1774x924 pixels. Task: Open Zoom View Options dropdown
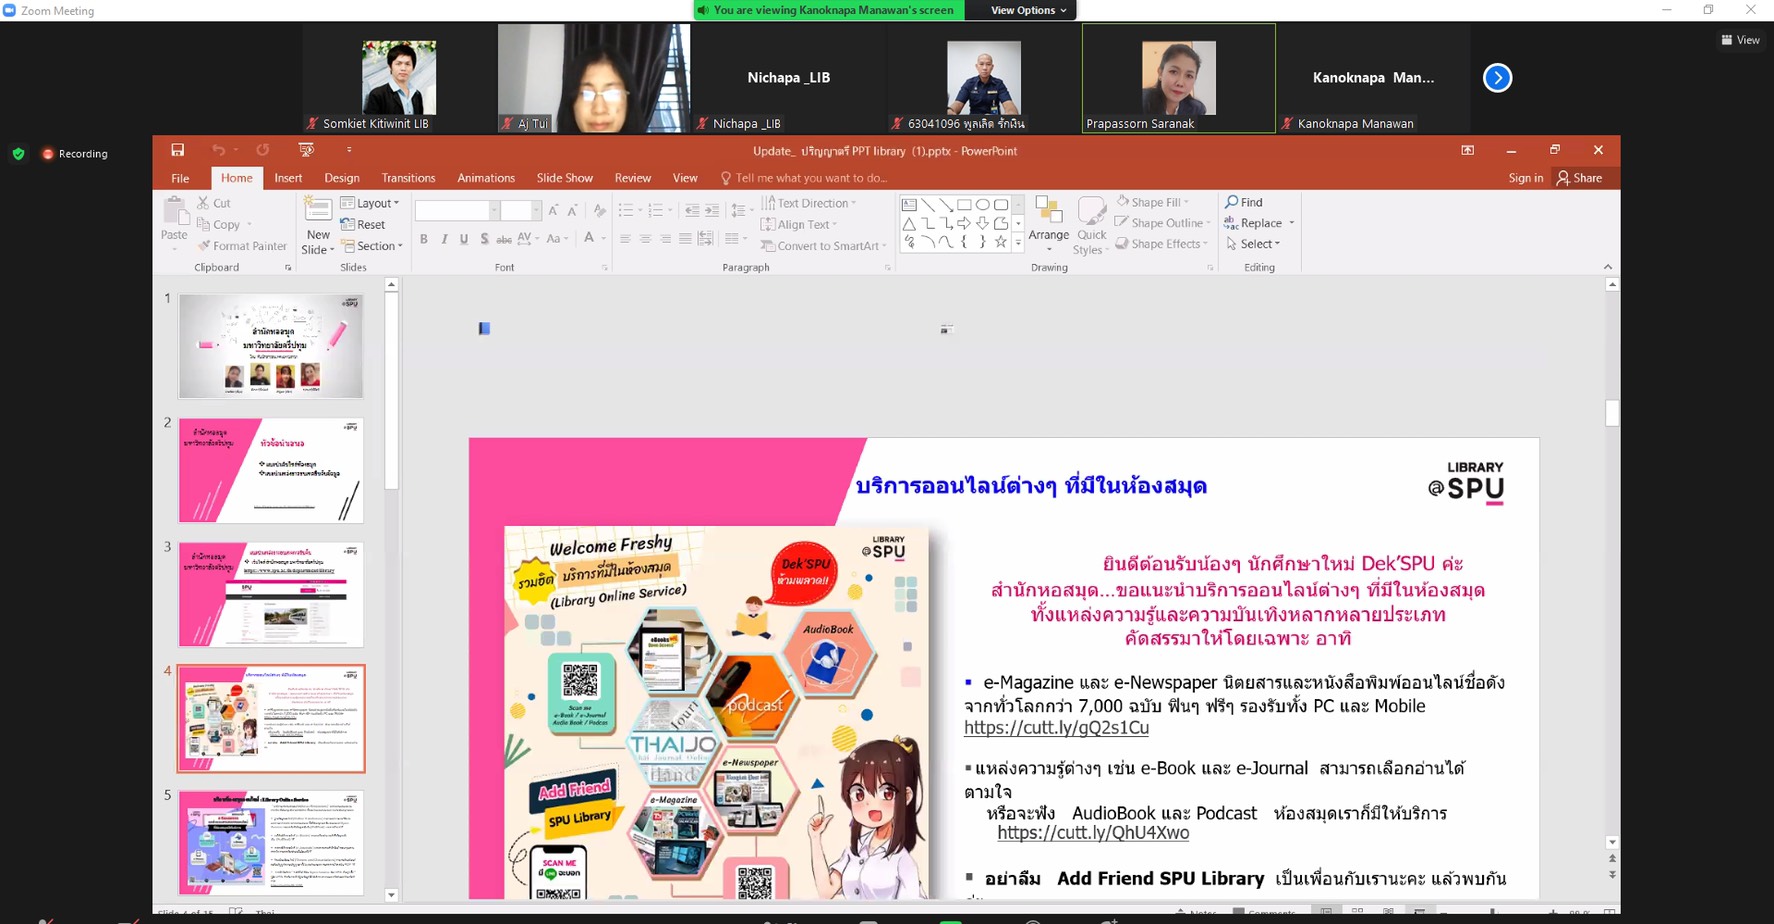[x=1028, y=10]
